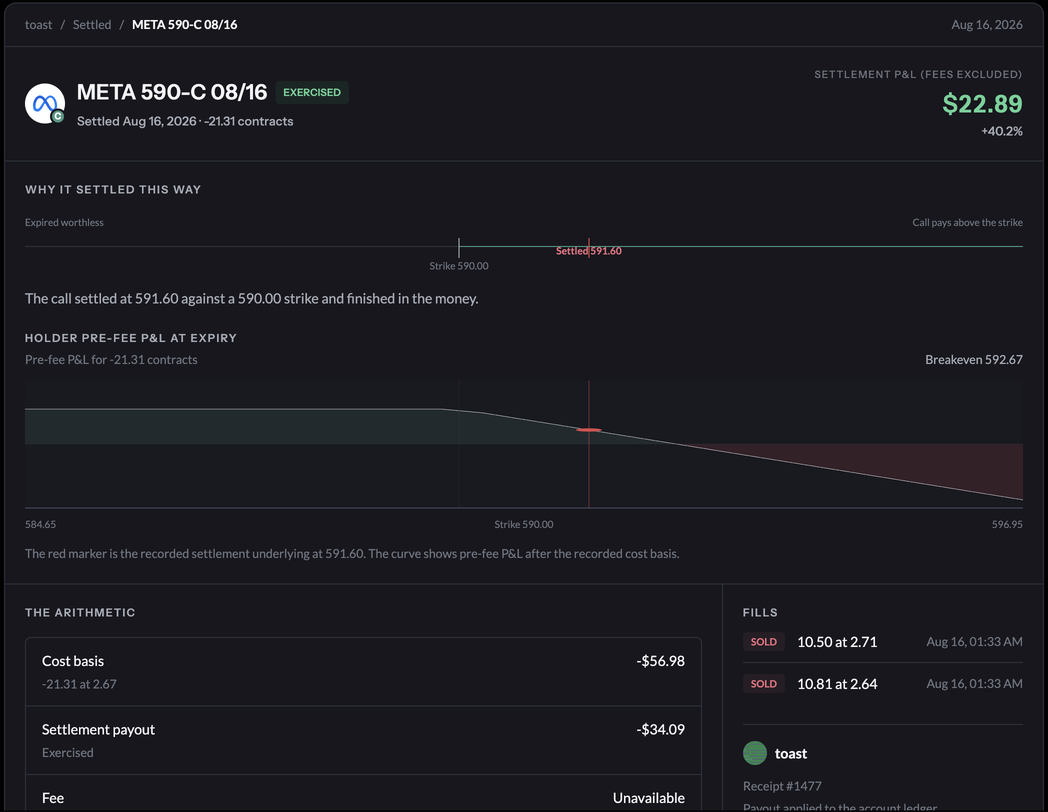The image size is (1048, 812).
Task: Click the Call pays above the strike label
Action: 967,223
